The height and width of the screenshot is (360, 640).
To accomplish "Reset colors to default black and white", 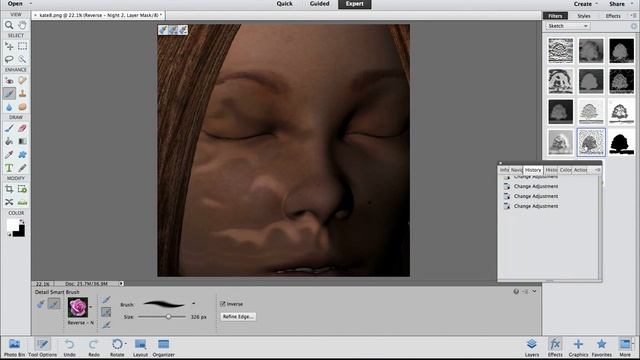I will coord(9,234).
